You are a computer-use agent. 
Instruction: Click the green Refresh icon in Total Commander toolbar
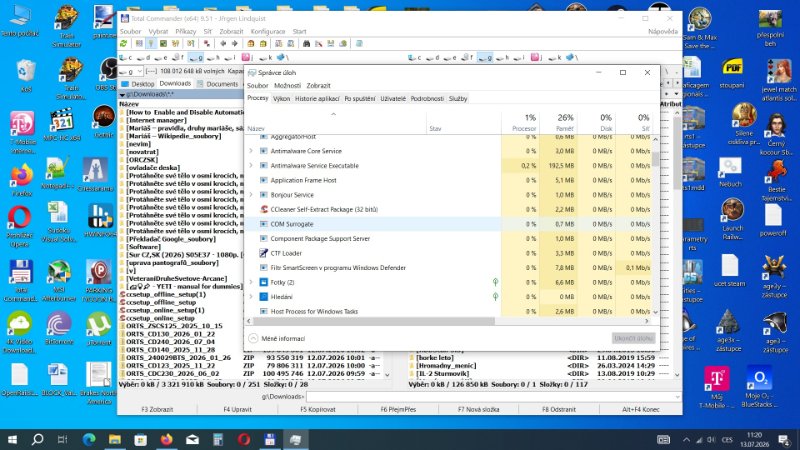click(x=123, y=44)
